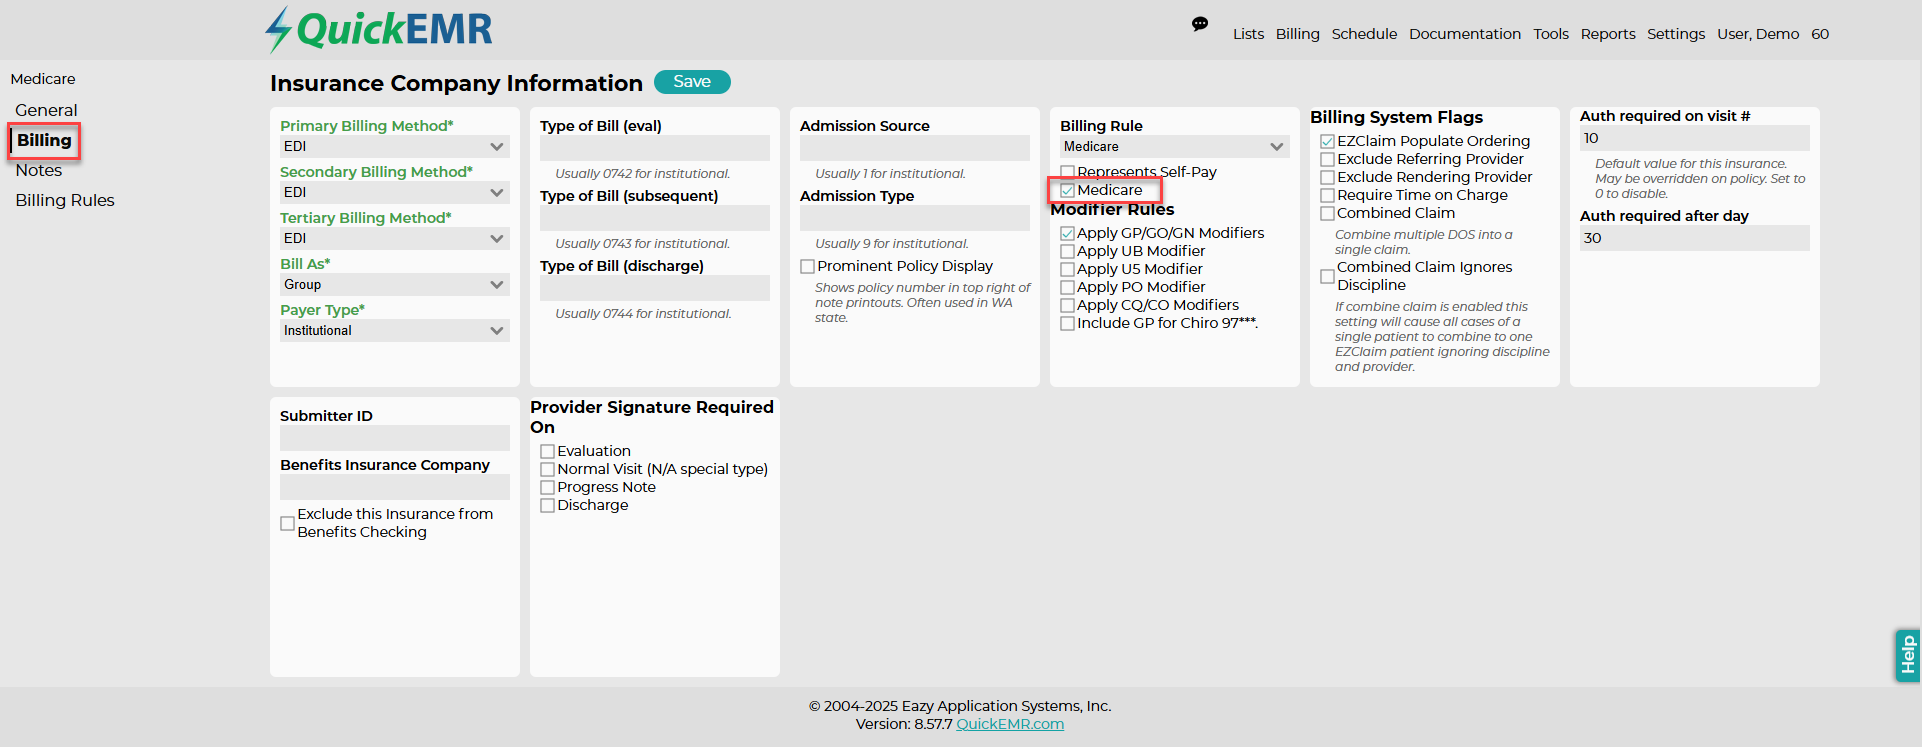Click the Admission Source field
Viewport: 1922px width, 747px height.
(x=915, y=148)
